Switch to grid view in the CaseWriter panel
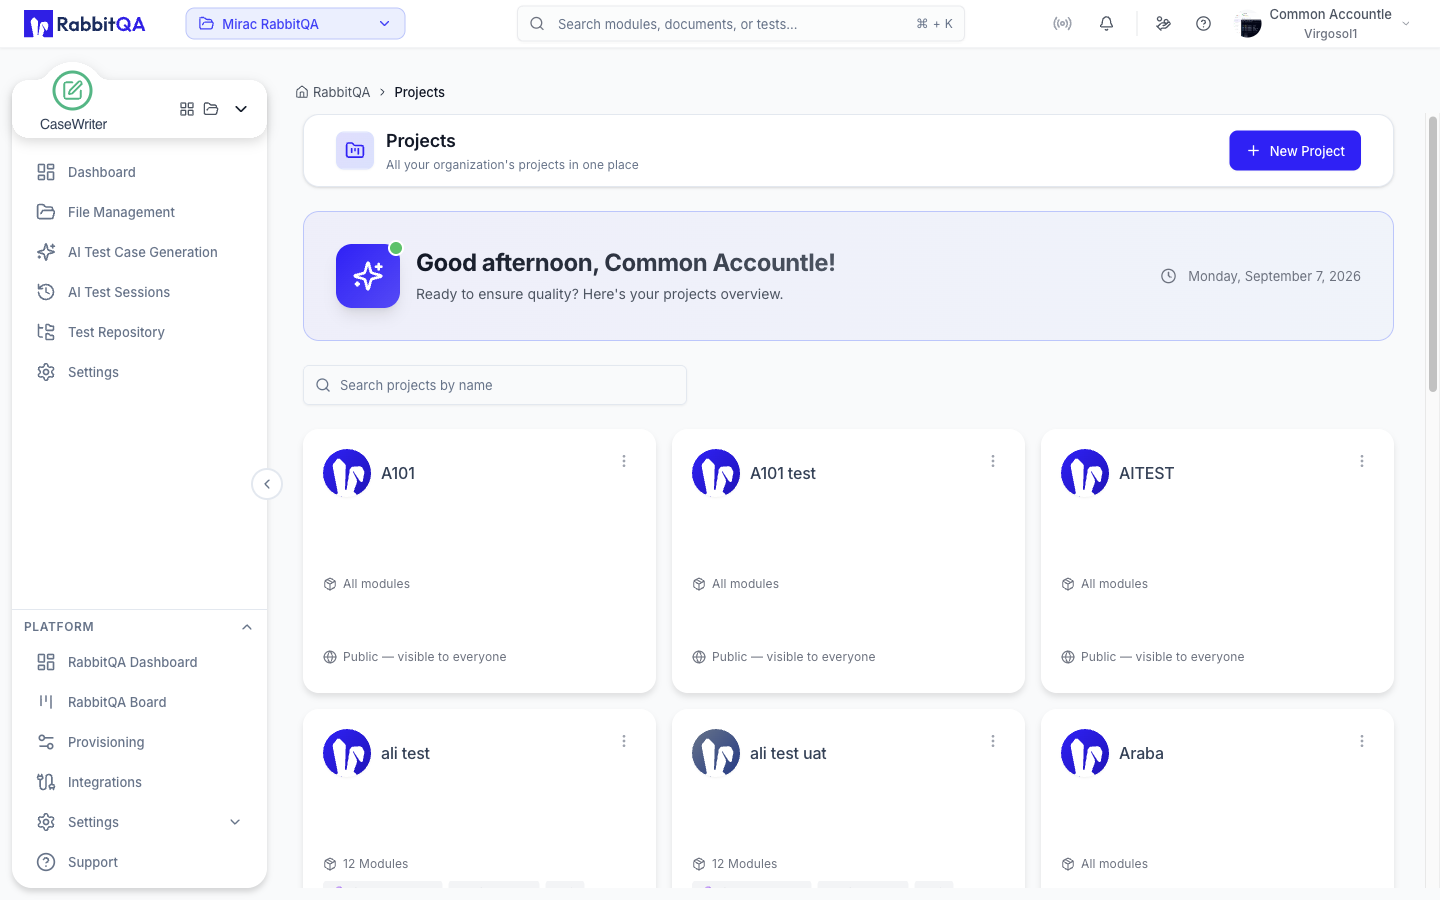Viewport: 1440px width, 900px height. pyautogui.click(x=187, y=109)
